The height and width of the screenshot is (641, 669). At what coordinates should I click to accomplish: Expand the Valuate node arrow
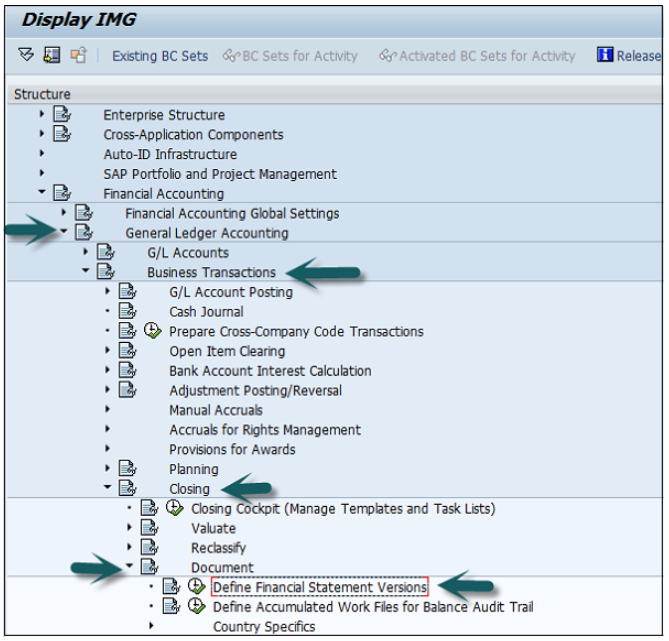(x=130, y=528)
